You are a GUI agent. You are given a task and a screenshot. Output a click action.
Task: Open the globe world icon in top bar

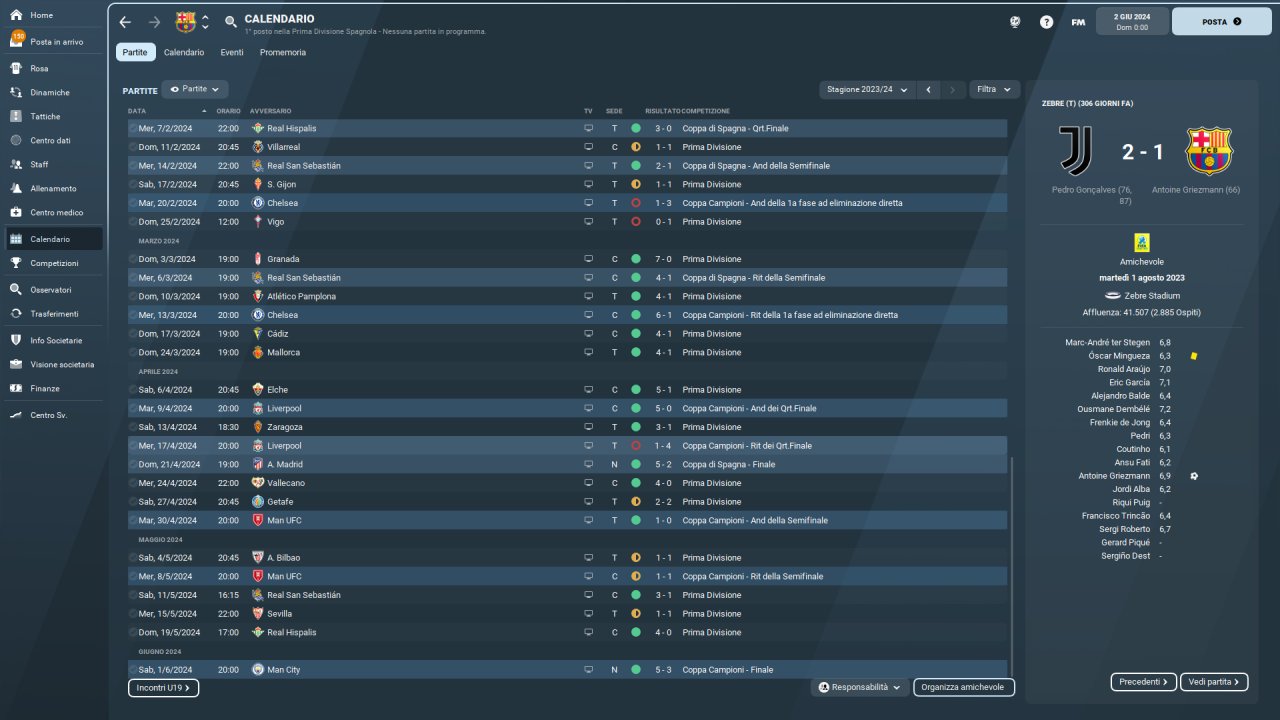tap(1015, 22)
